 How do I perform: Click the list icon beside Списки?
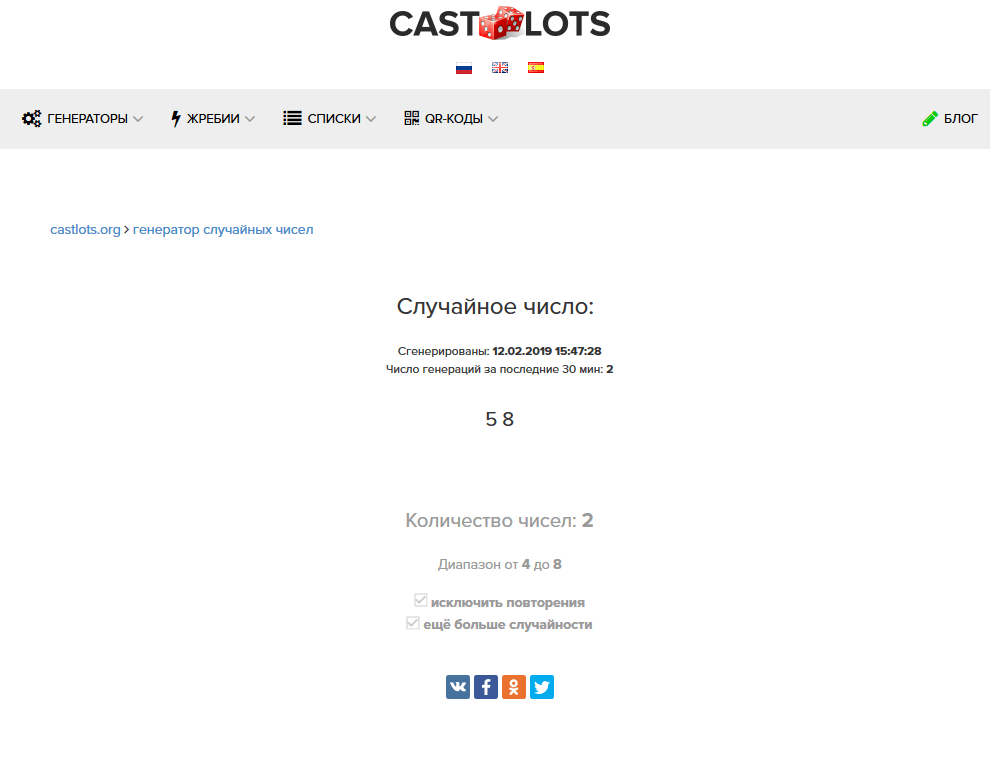point(292,118)
